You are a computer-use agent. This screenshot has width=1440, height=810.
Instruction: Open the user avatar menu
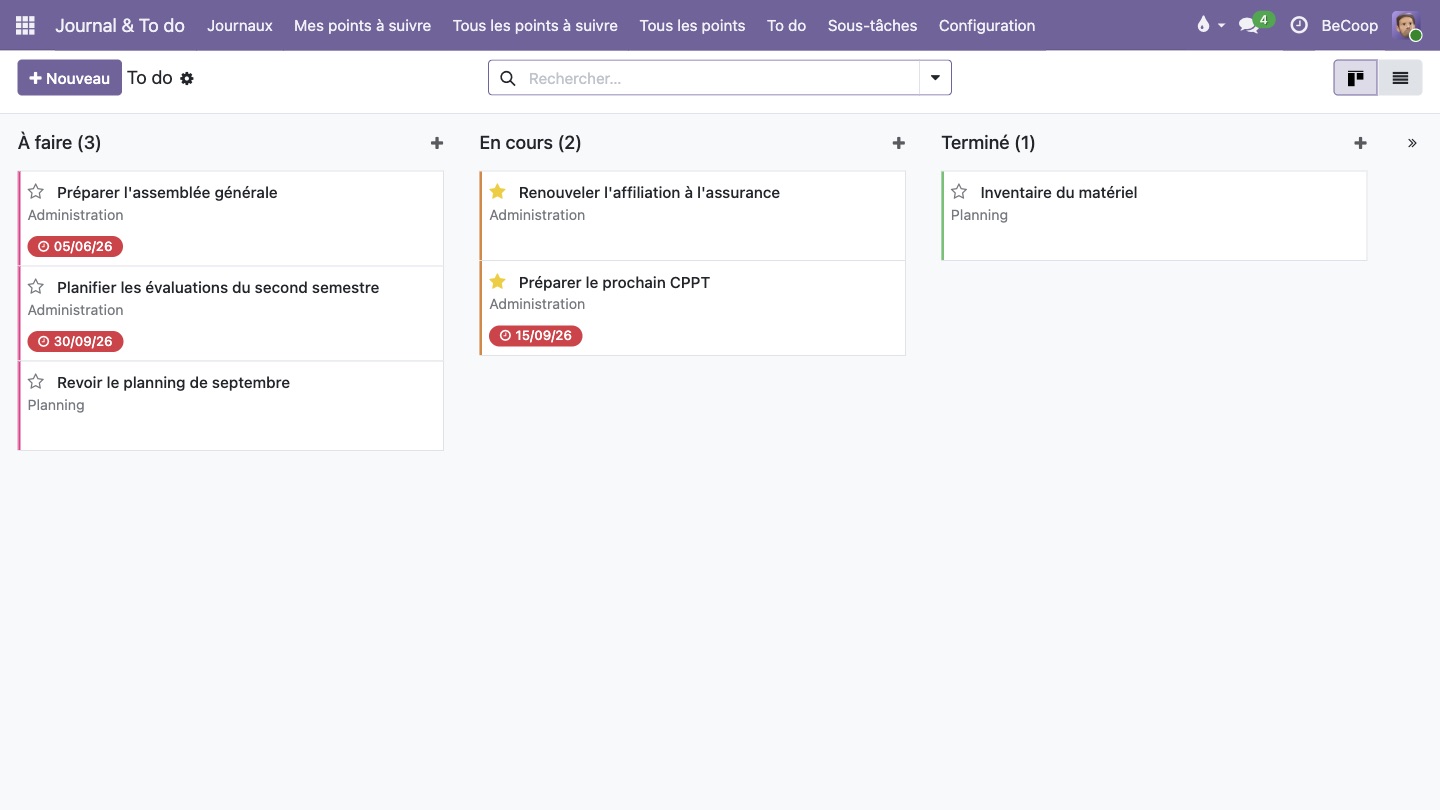tap(1407, 25)
